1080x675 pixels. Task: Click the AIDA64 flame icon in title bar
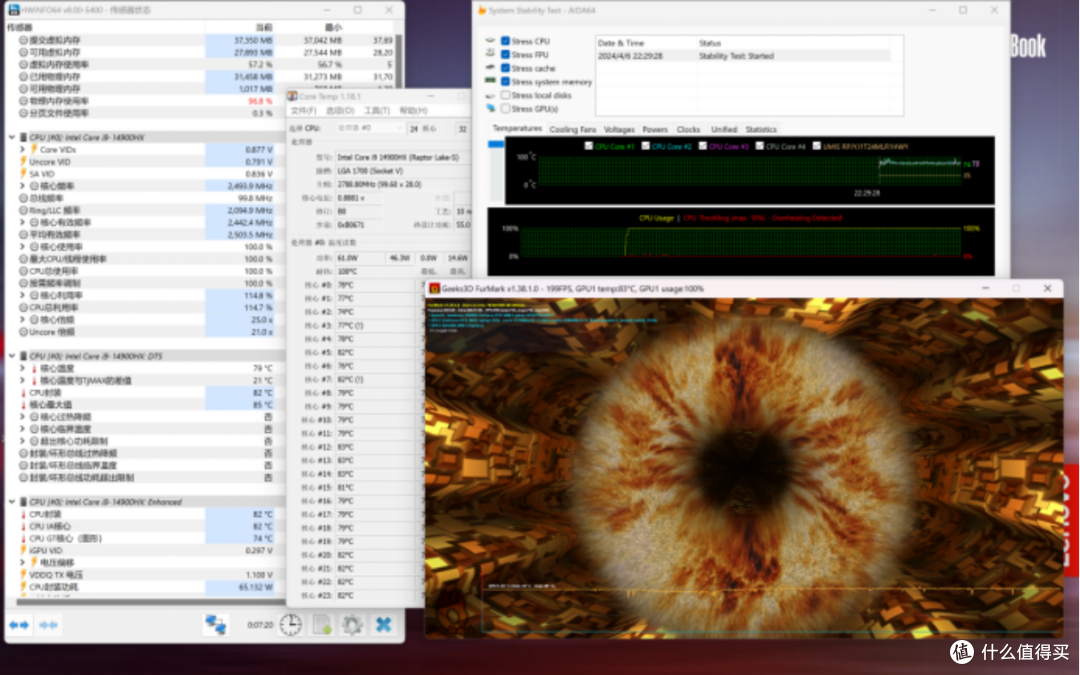pos(482,10)
